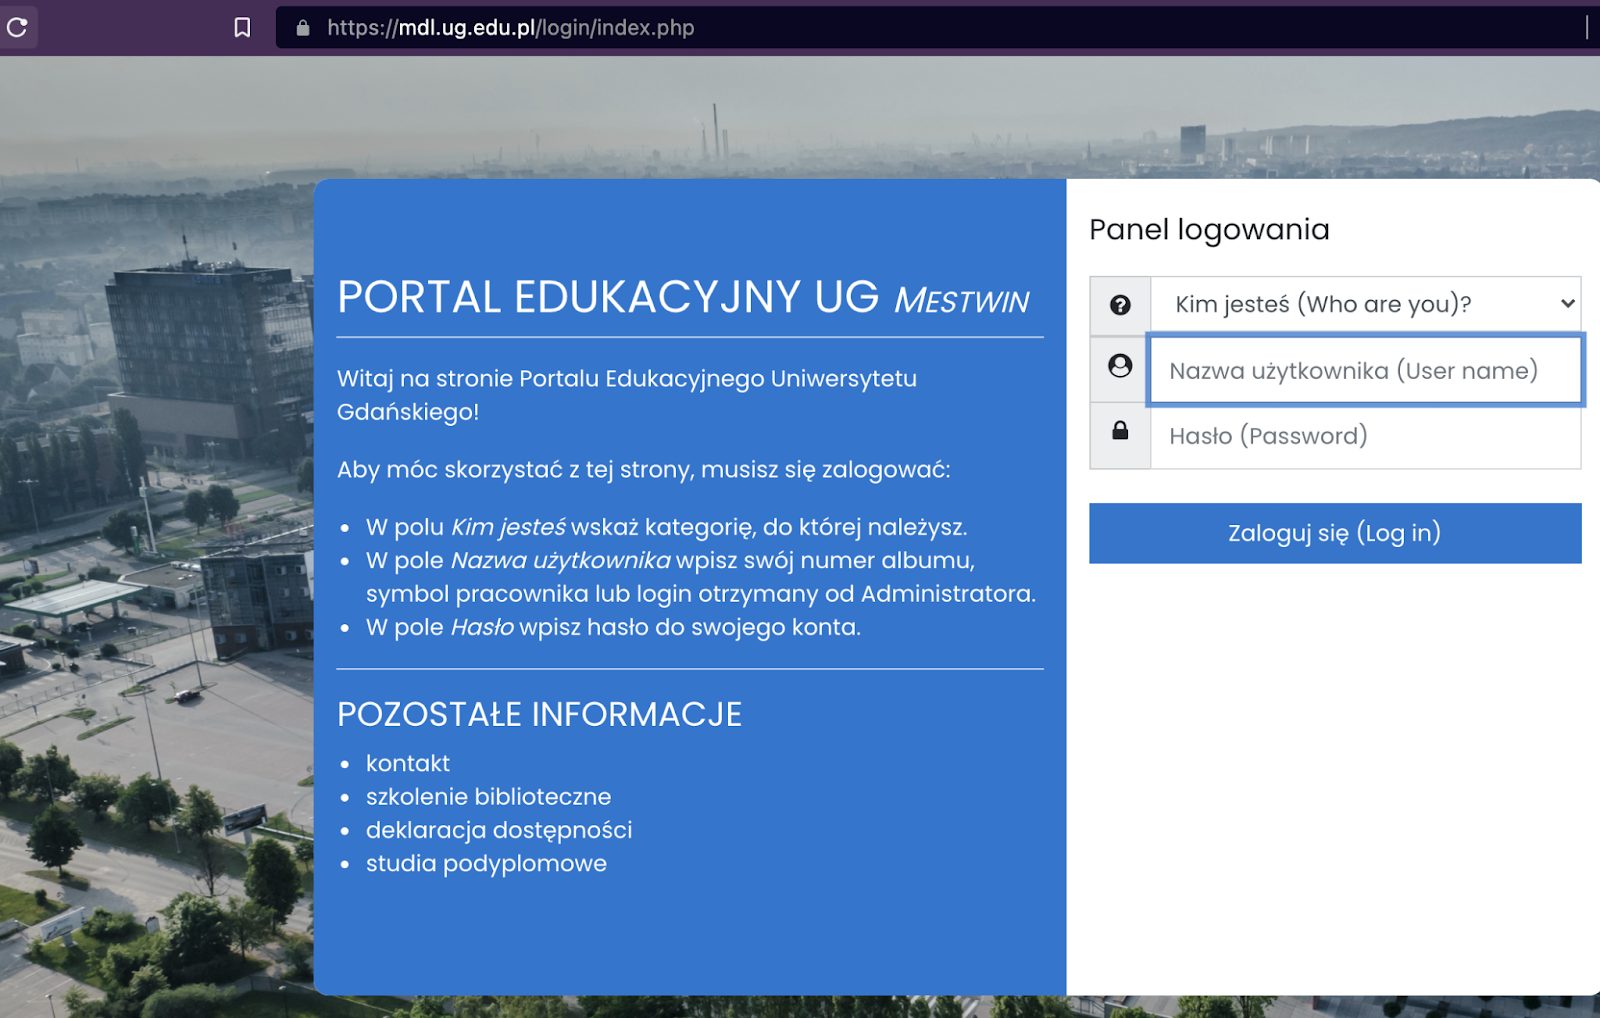Click the 'W pole Nazwa użytkownika' bullet text
Viewport: 1600px width, 1018px height.
700,577
